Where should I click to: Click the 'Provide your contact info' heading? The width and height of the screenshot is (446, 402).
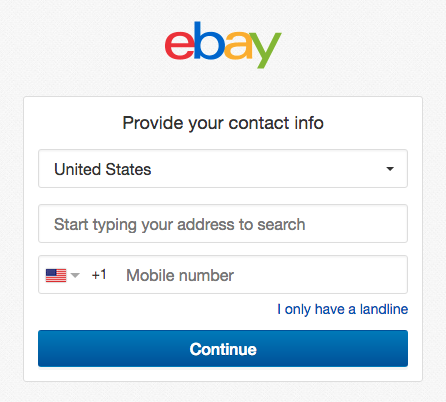223,123
